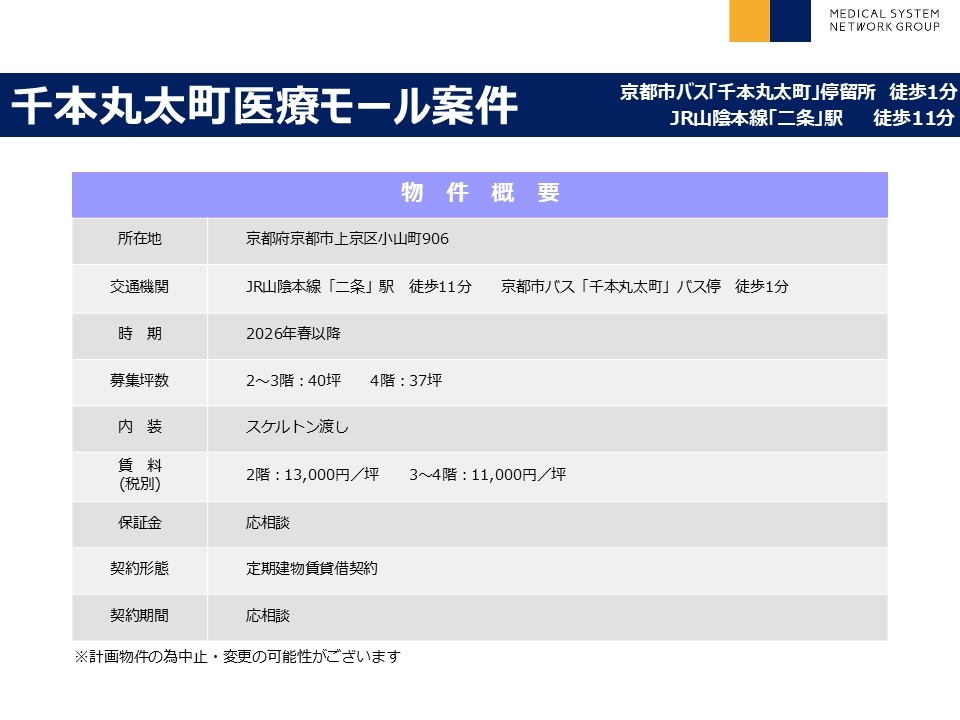Click 応相談 in the 契約期間 row
Viewport: 960px width, 720px height.
(x=268, y=616)
